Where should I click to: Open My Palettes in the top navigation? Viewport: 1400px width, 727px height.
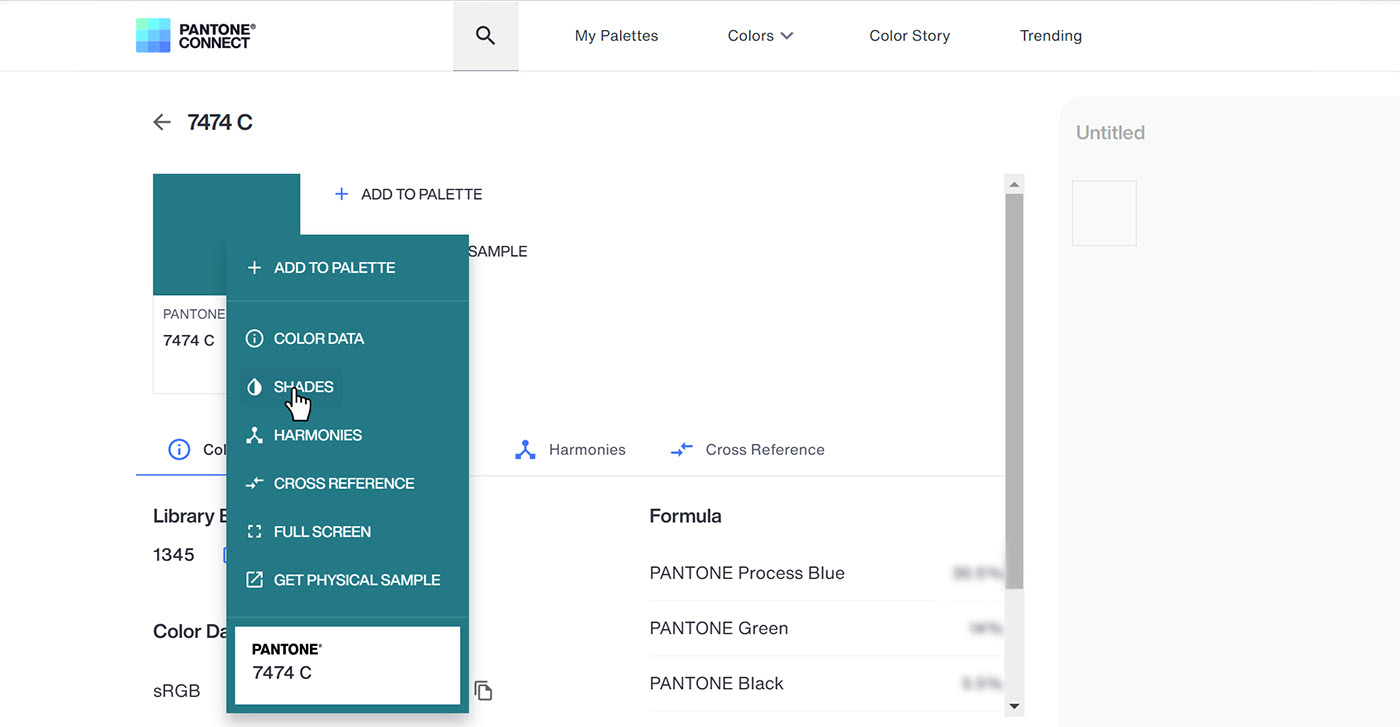616,36
